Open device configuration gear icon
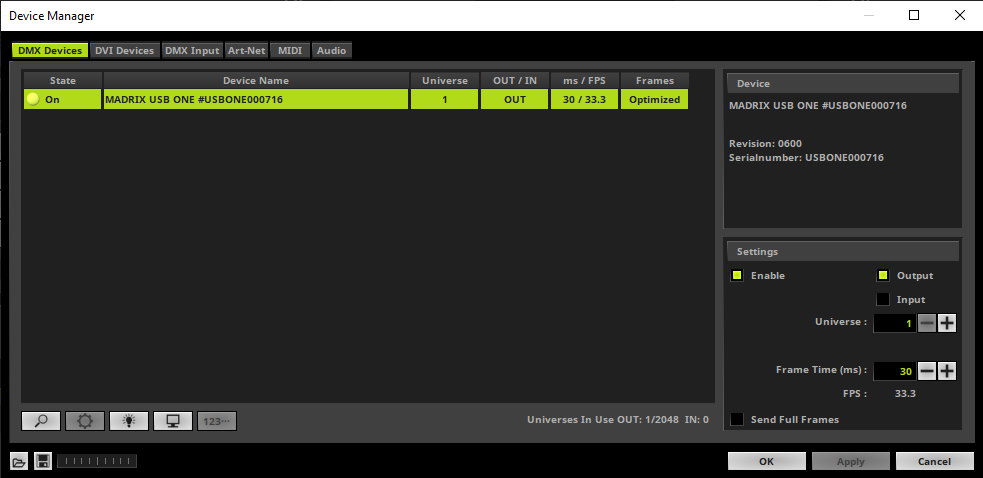Screen dimensions: 983x478 pyautogui.click(x=85, y=421)
